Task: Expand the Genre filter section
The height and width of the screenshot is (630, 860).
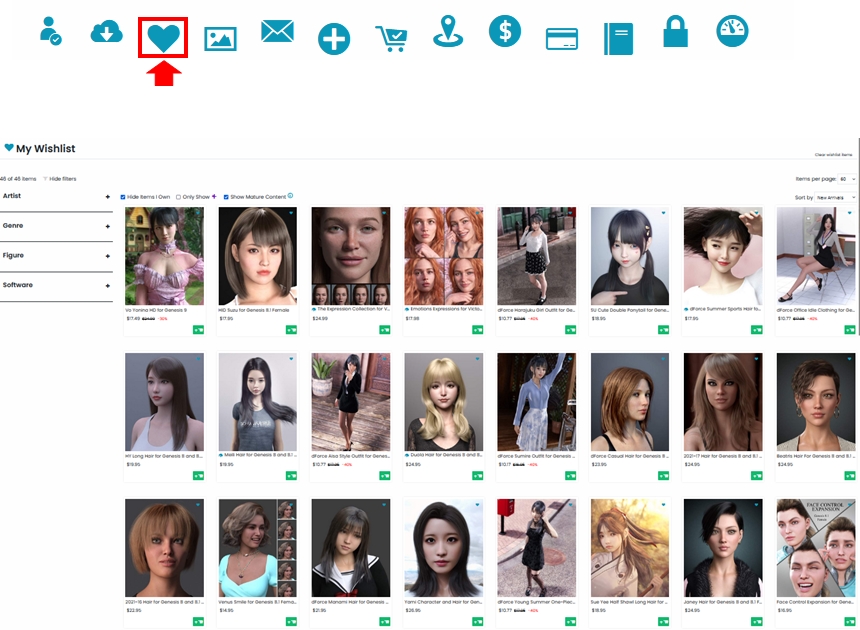Action: click(108, 226)
